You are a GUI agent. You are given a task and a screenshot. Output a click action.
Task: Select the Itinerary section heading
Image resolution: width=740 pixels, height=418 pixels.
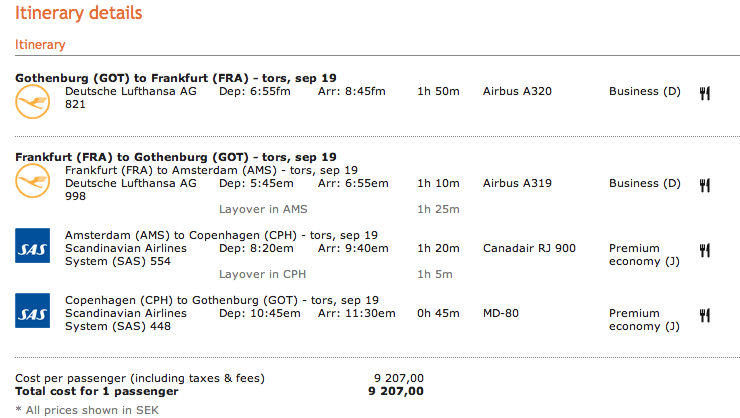pyautogui.click(x=40, y=45)
